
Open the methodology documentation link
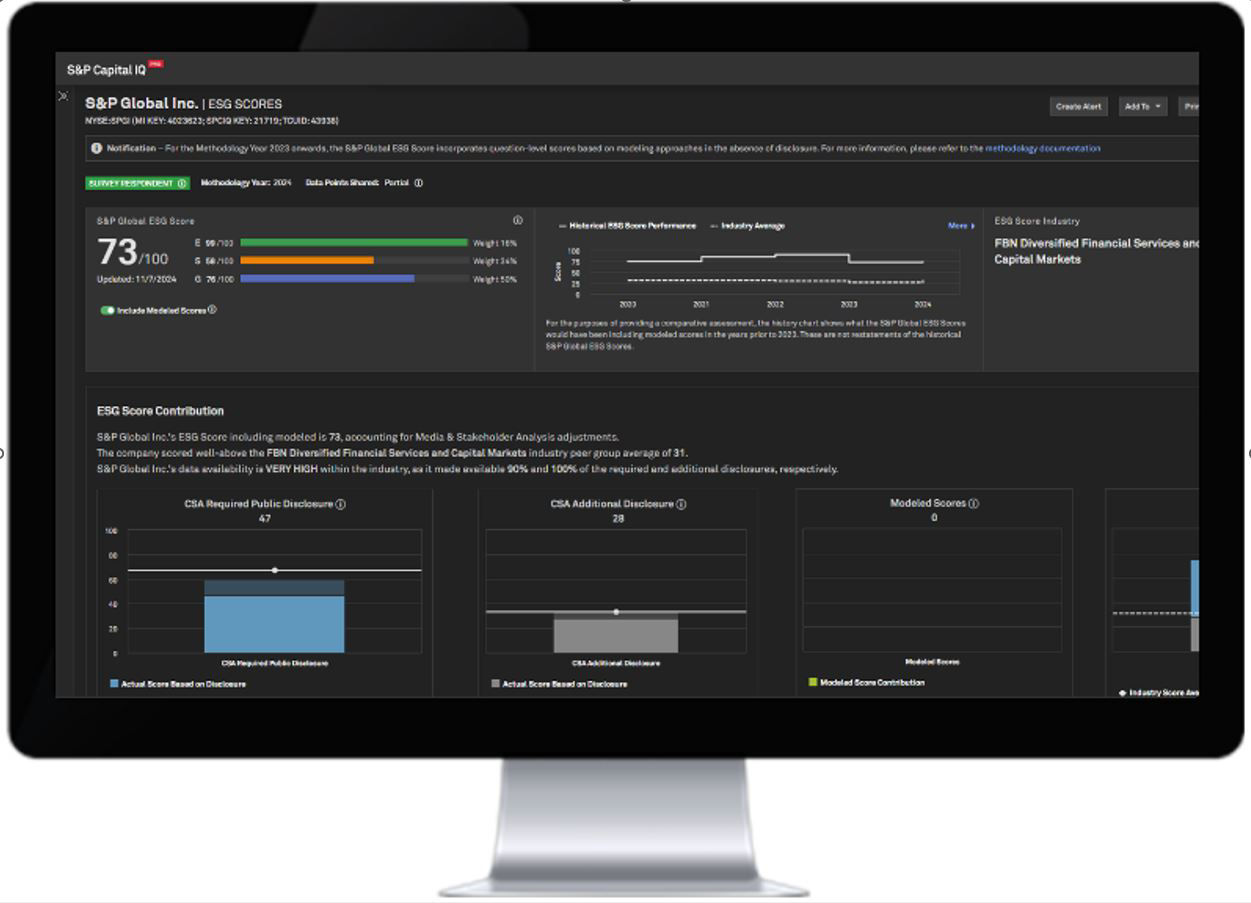click(x=1043, y=148)
